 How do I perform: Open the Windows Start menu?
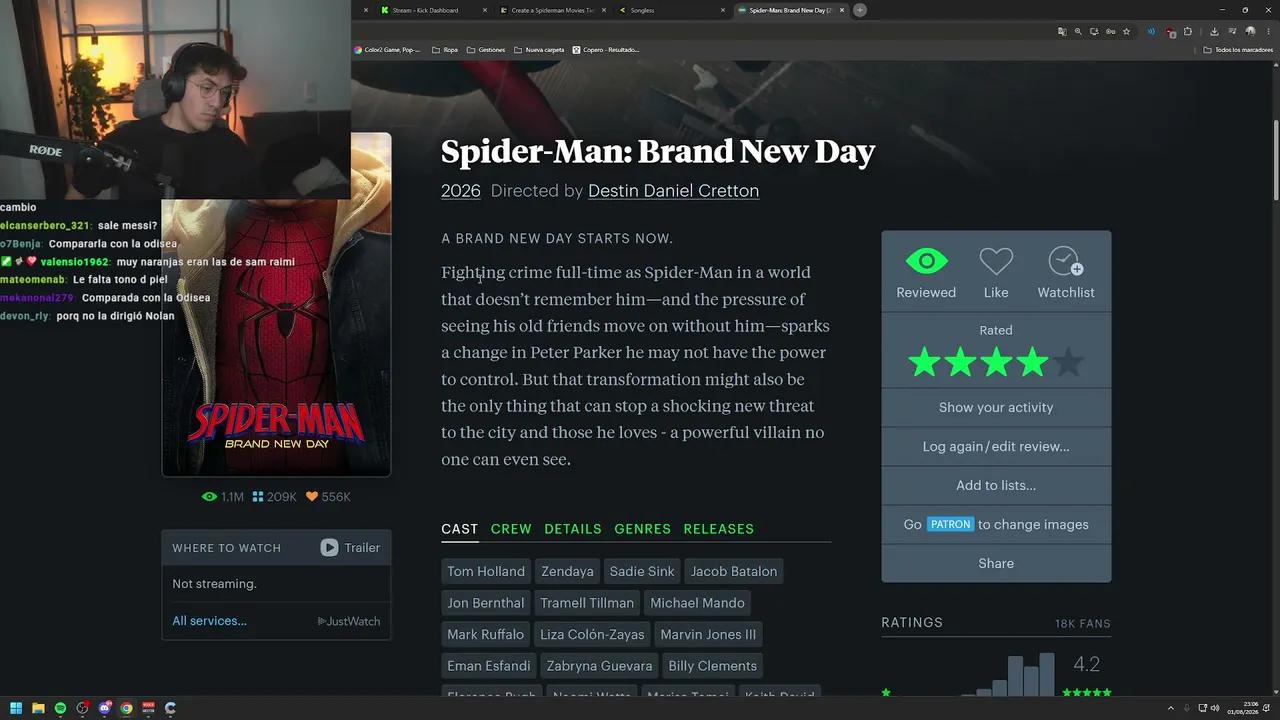coord(15,708)
